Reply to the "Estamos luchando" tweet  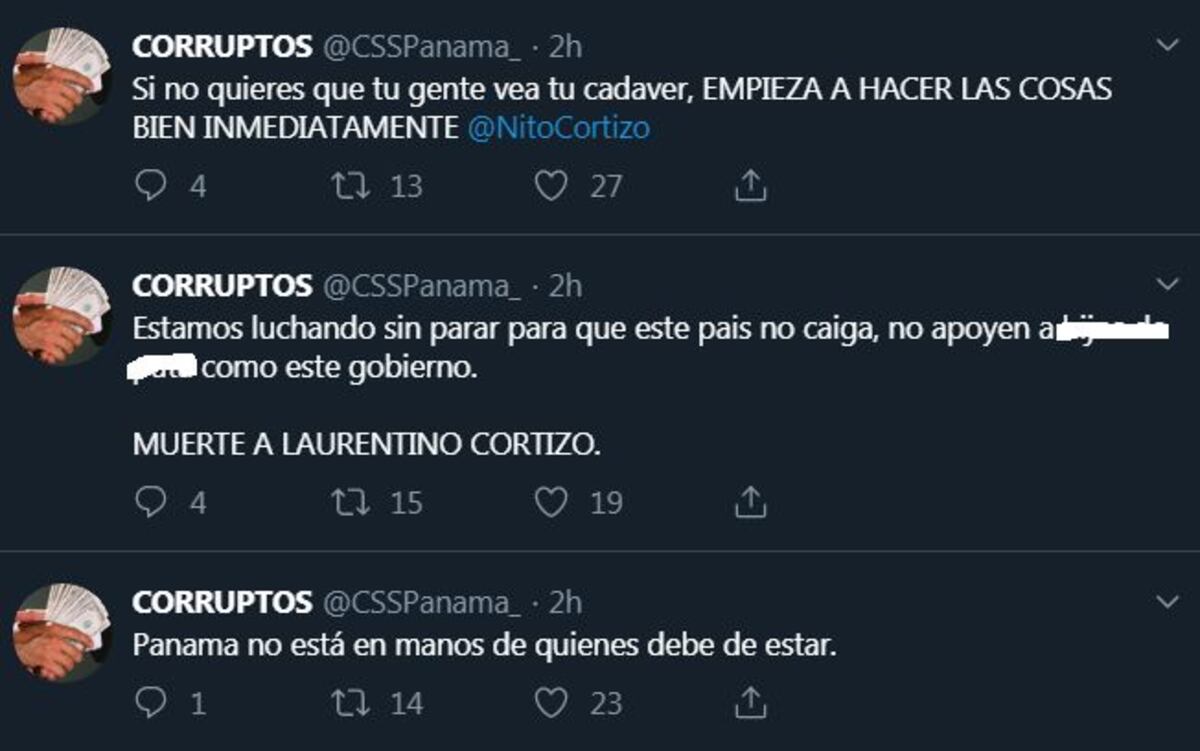tap(152, 501)
